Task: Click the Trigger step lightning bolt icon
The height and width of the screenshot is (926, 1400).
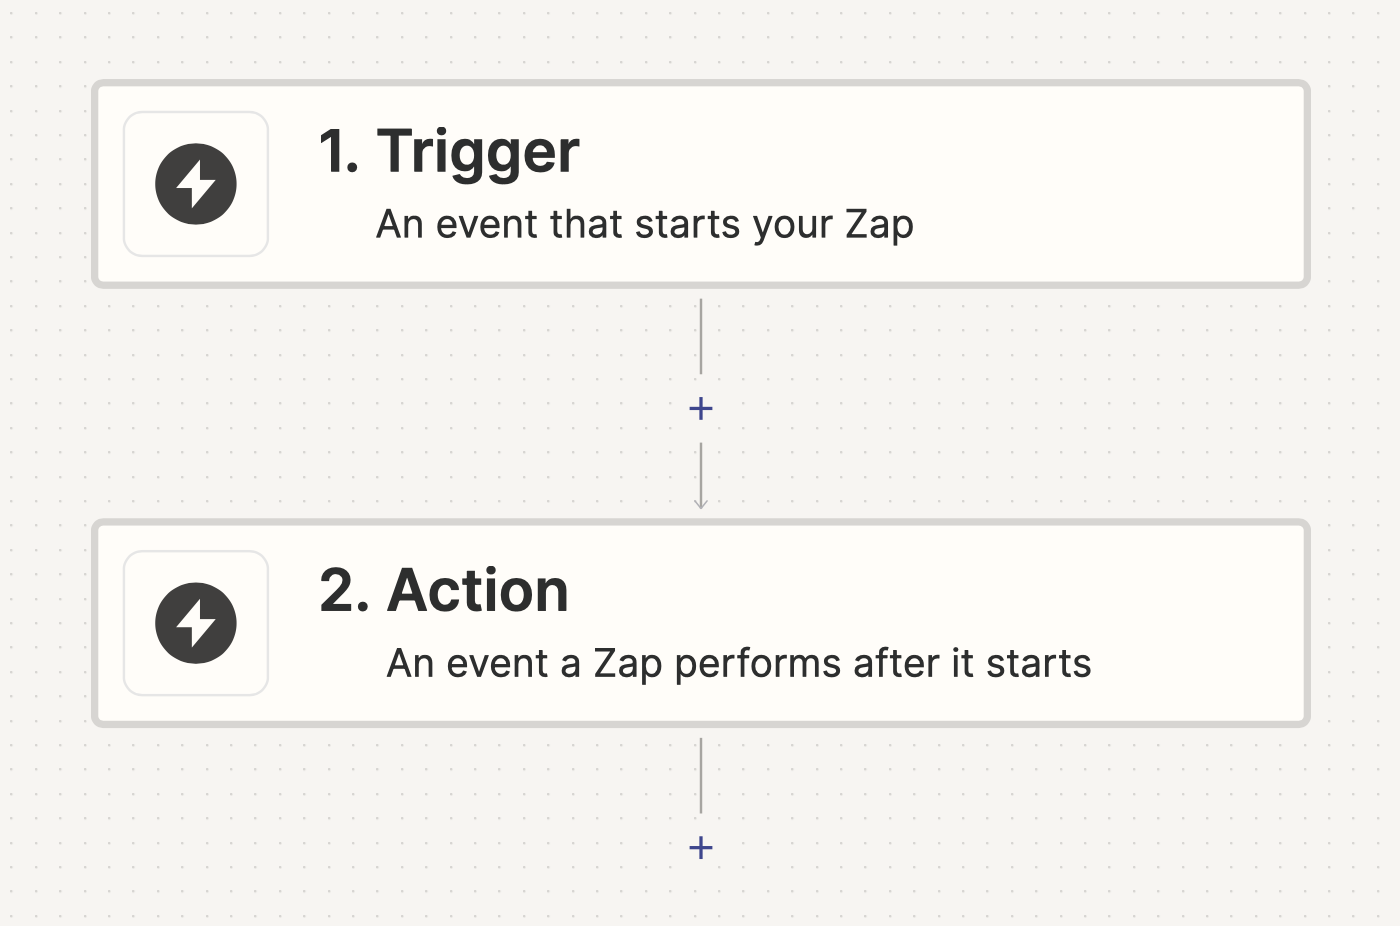Action: 196,184
